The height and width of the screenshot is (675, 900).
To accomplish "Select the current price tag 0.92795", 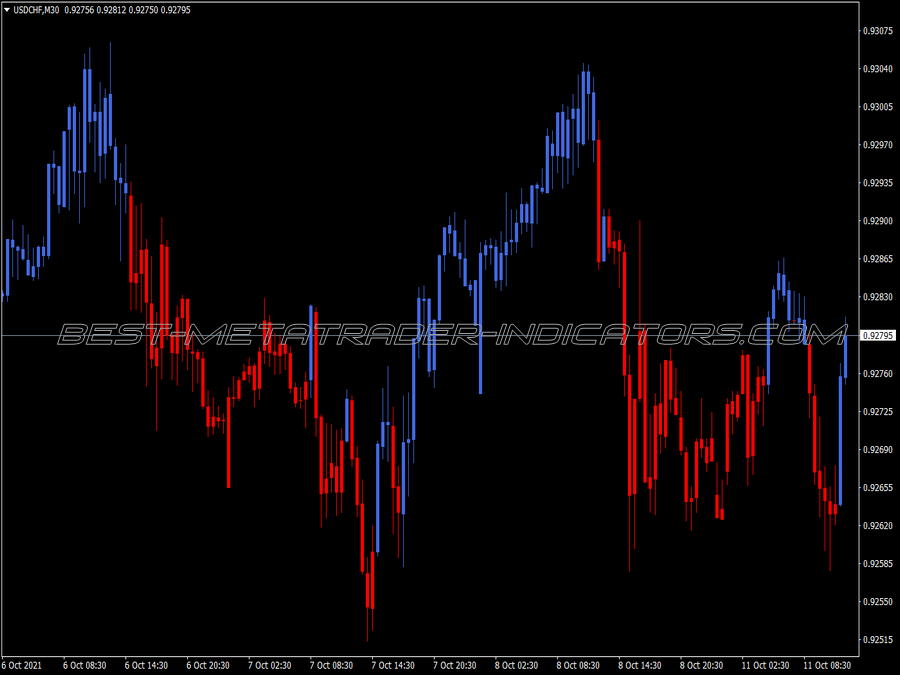I will [x=879, y=335].
